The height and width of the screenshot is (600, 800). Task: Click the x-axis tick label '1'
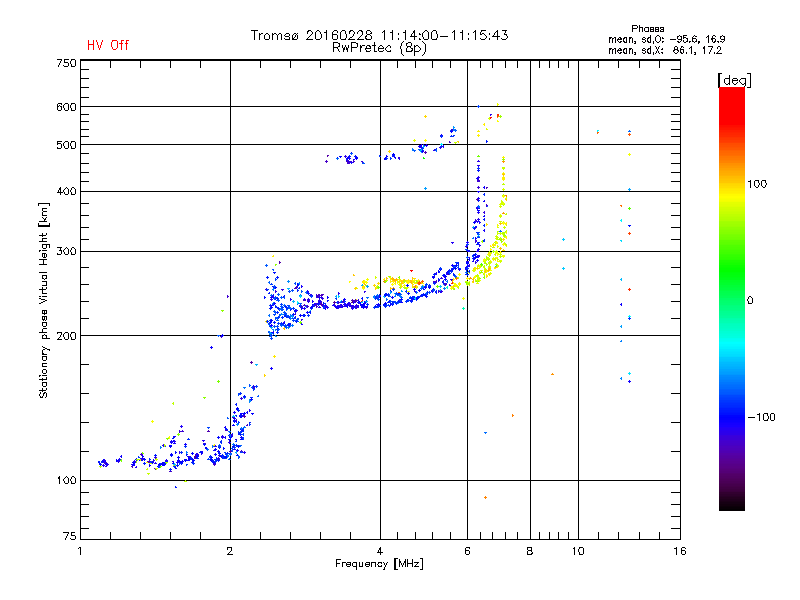click(80, 551)
